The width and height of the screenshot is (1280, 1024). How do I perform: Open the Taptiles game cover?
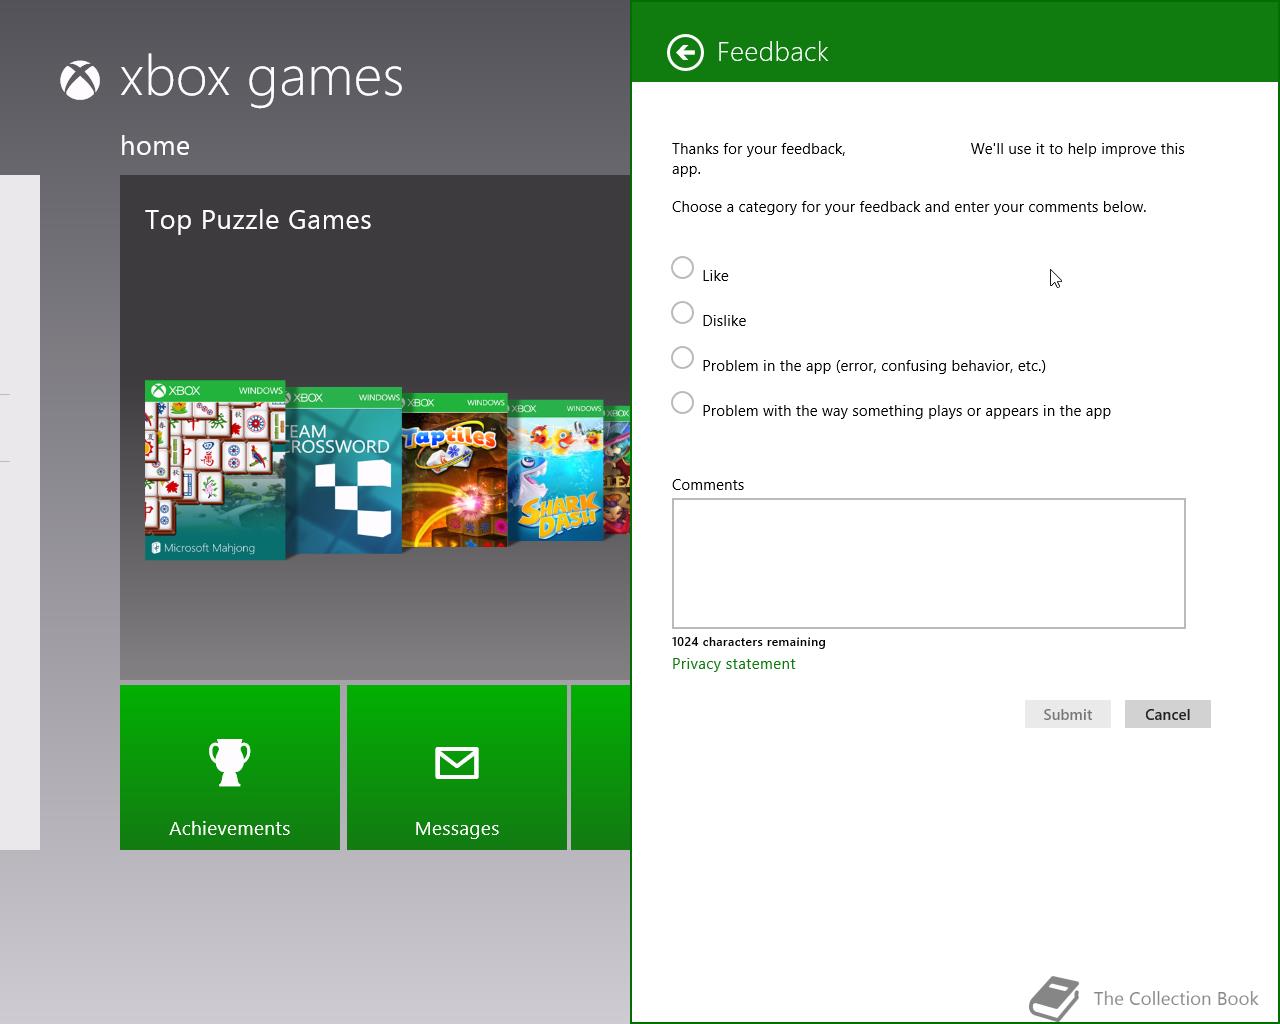(x=455, y=470)
